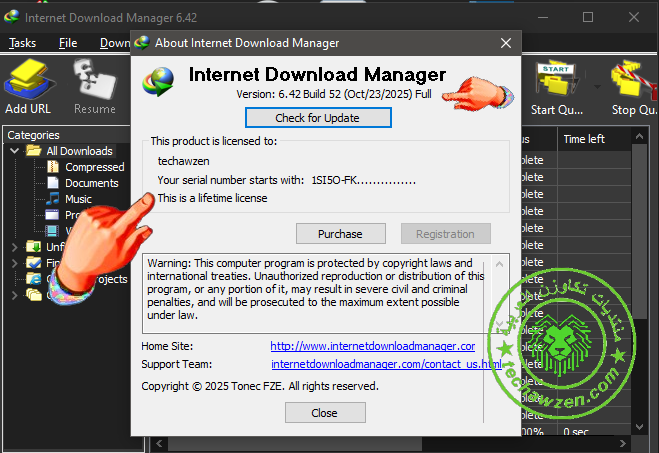This screenshot has height=453, width=659.
Task: Select the Documents category label
Action: 92,183
